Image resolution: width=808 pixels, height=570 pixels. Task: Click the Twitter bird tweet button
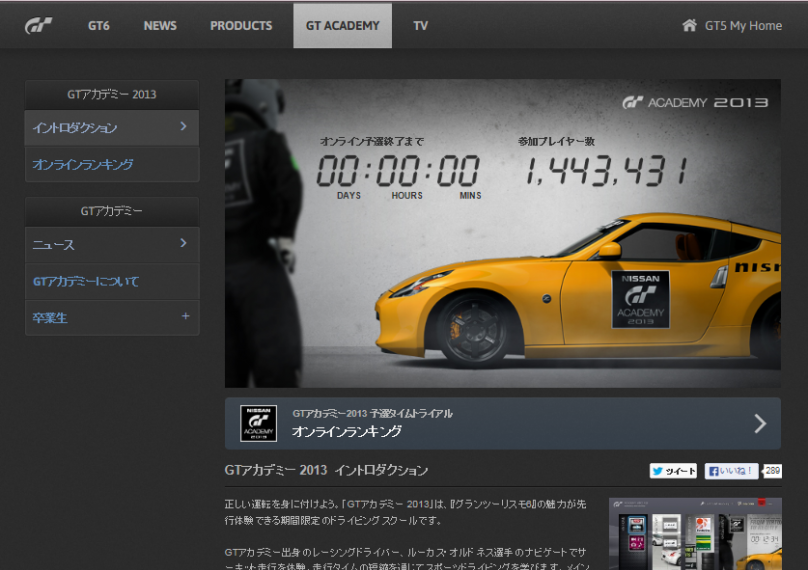click(673, 471)
